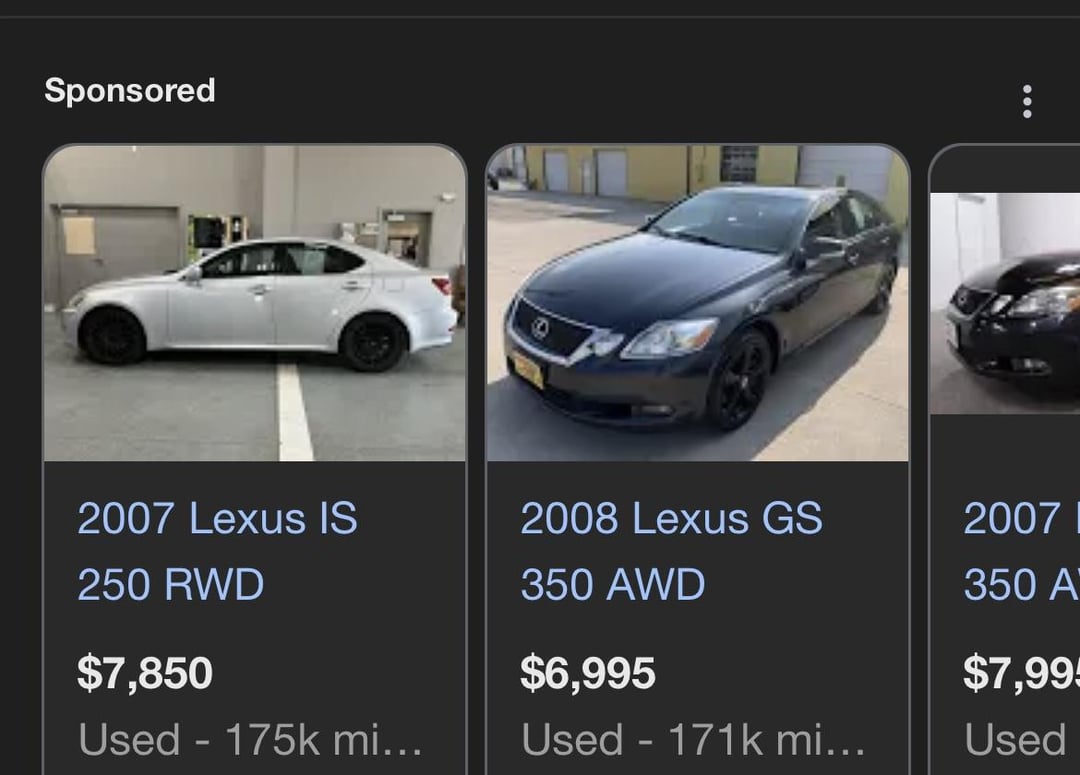The image size is (1080, 775).
Task: Click the 'Used' text on third card
Action: (x=1015, y=740)
